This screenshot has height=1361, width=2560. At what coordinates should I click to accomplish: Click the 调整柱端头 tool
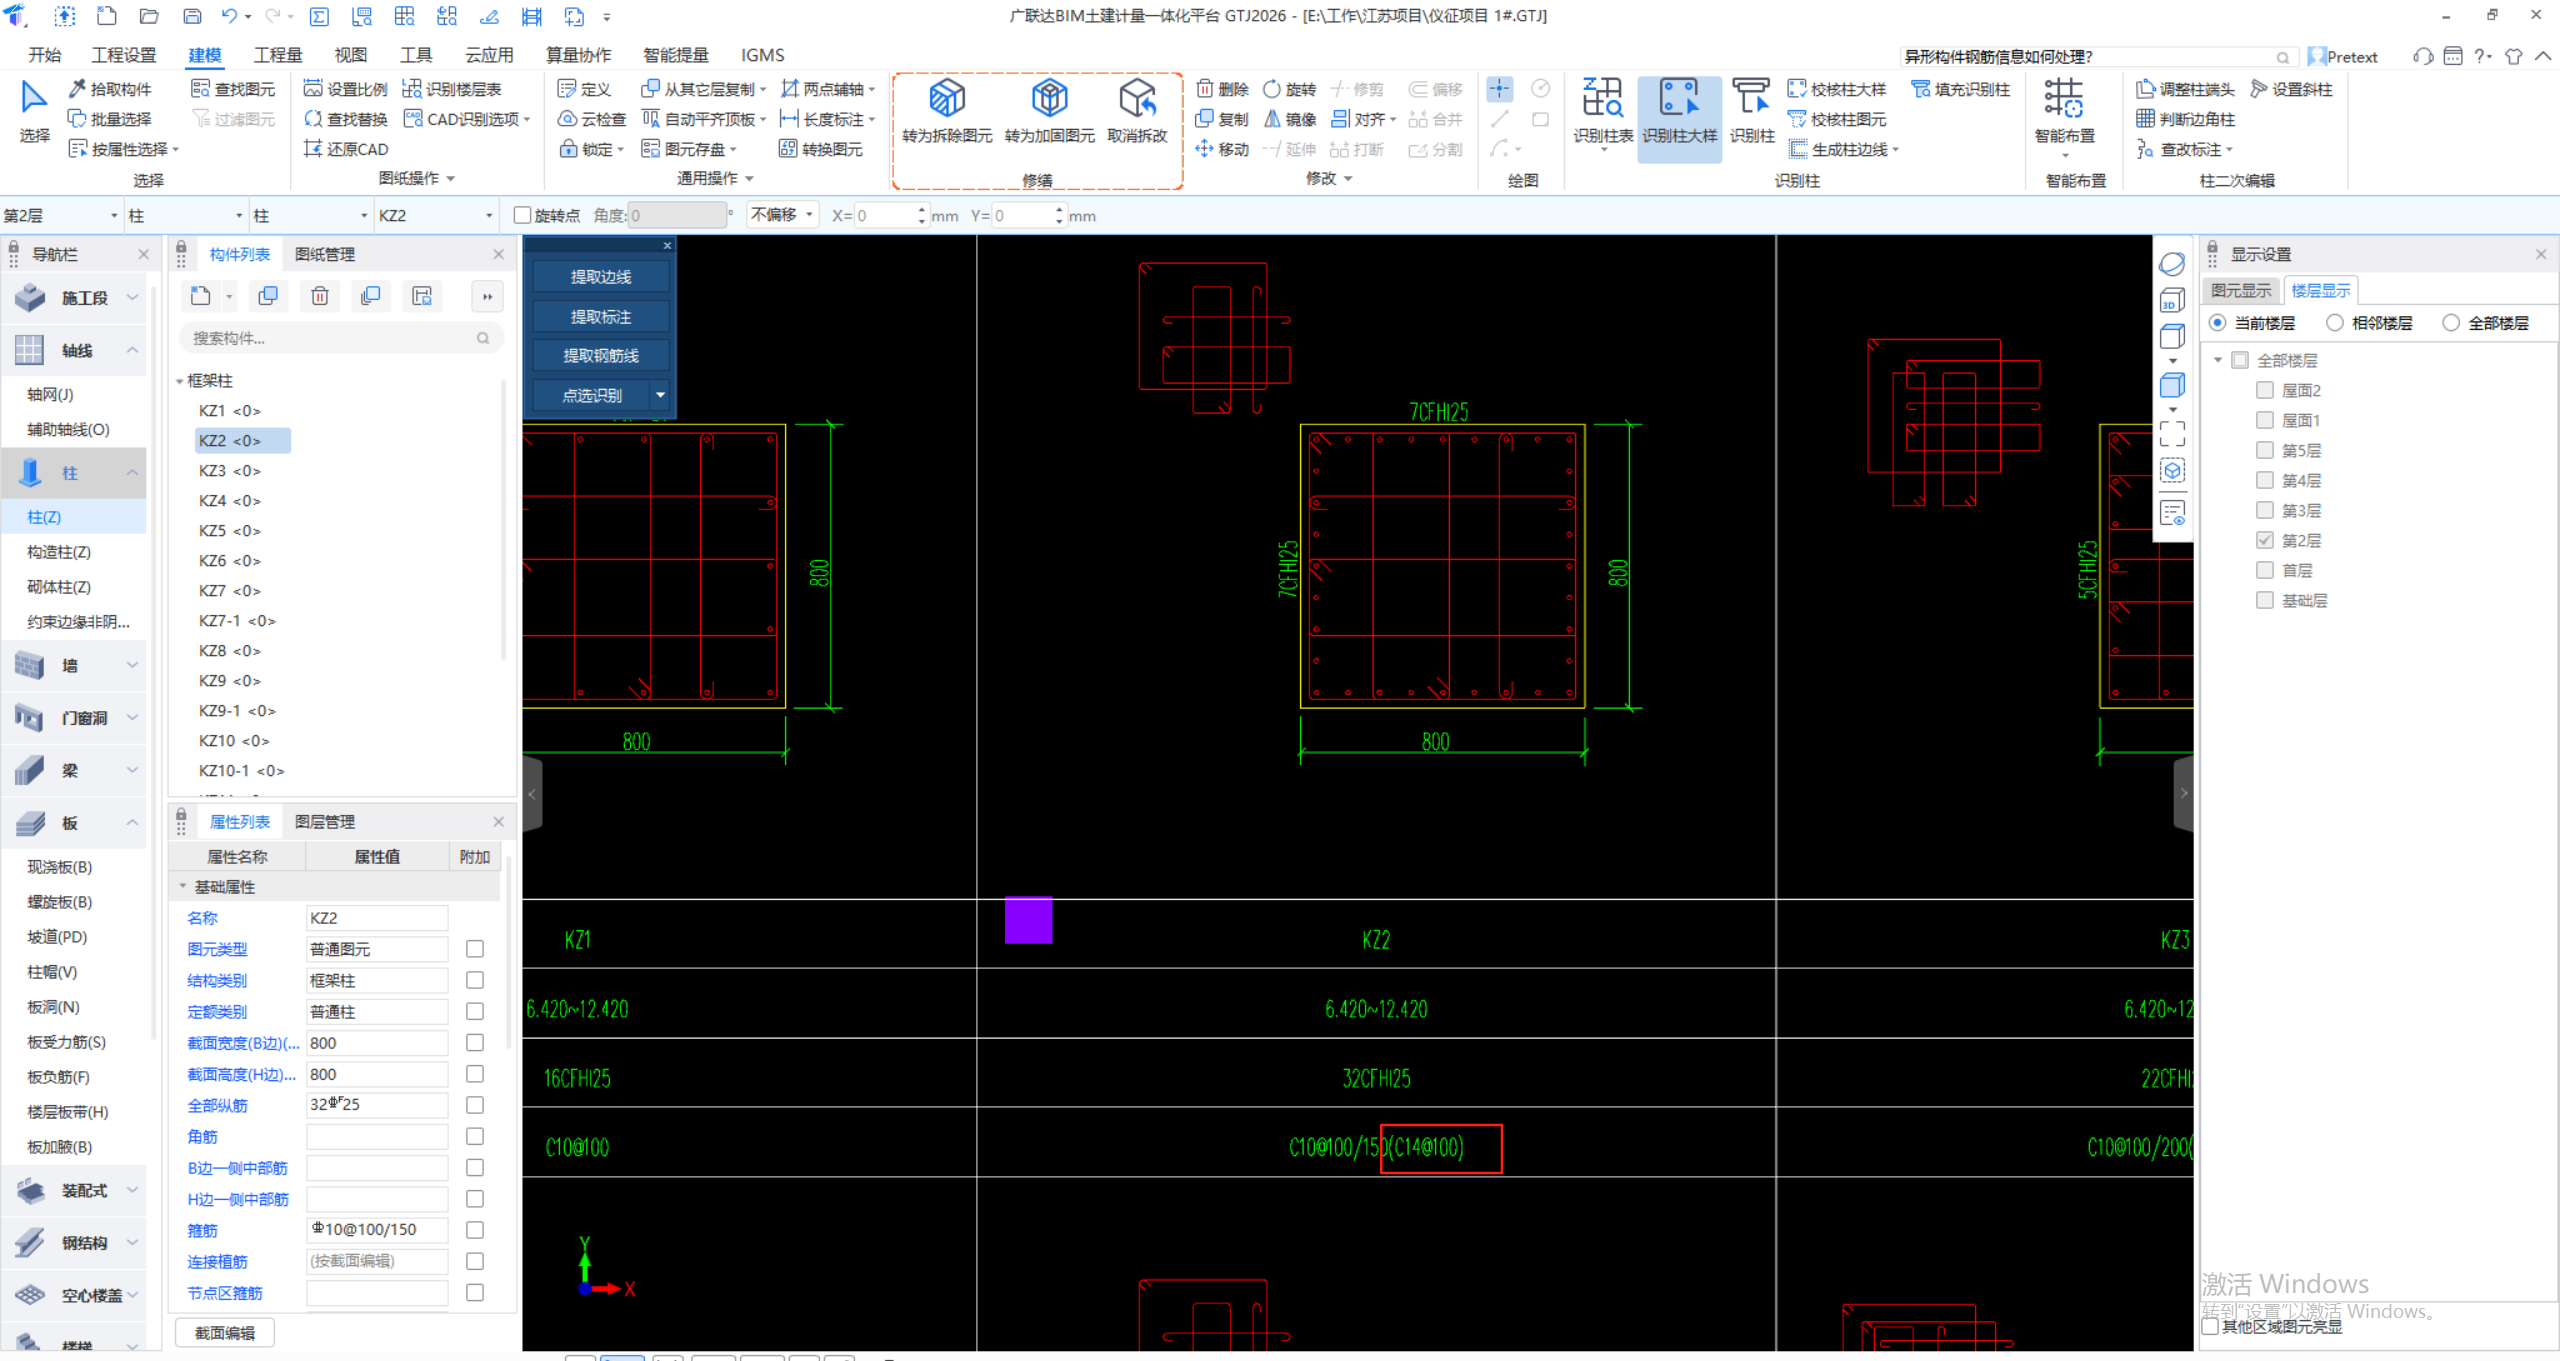(x=2185, y=89)
